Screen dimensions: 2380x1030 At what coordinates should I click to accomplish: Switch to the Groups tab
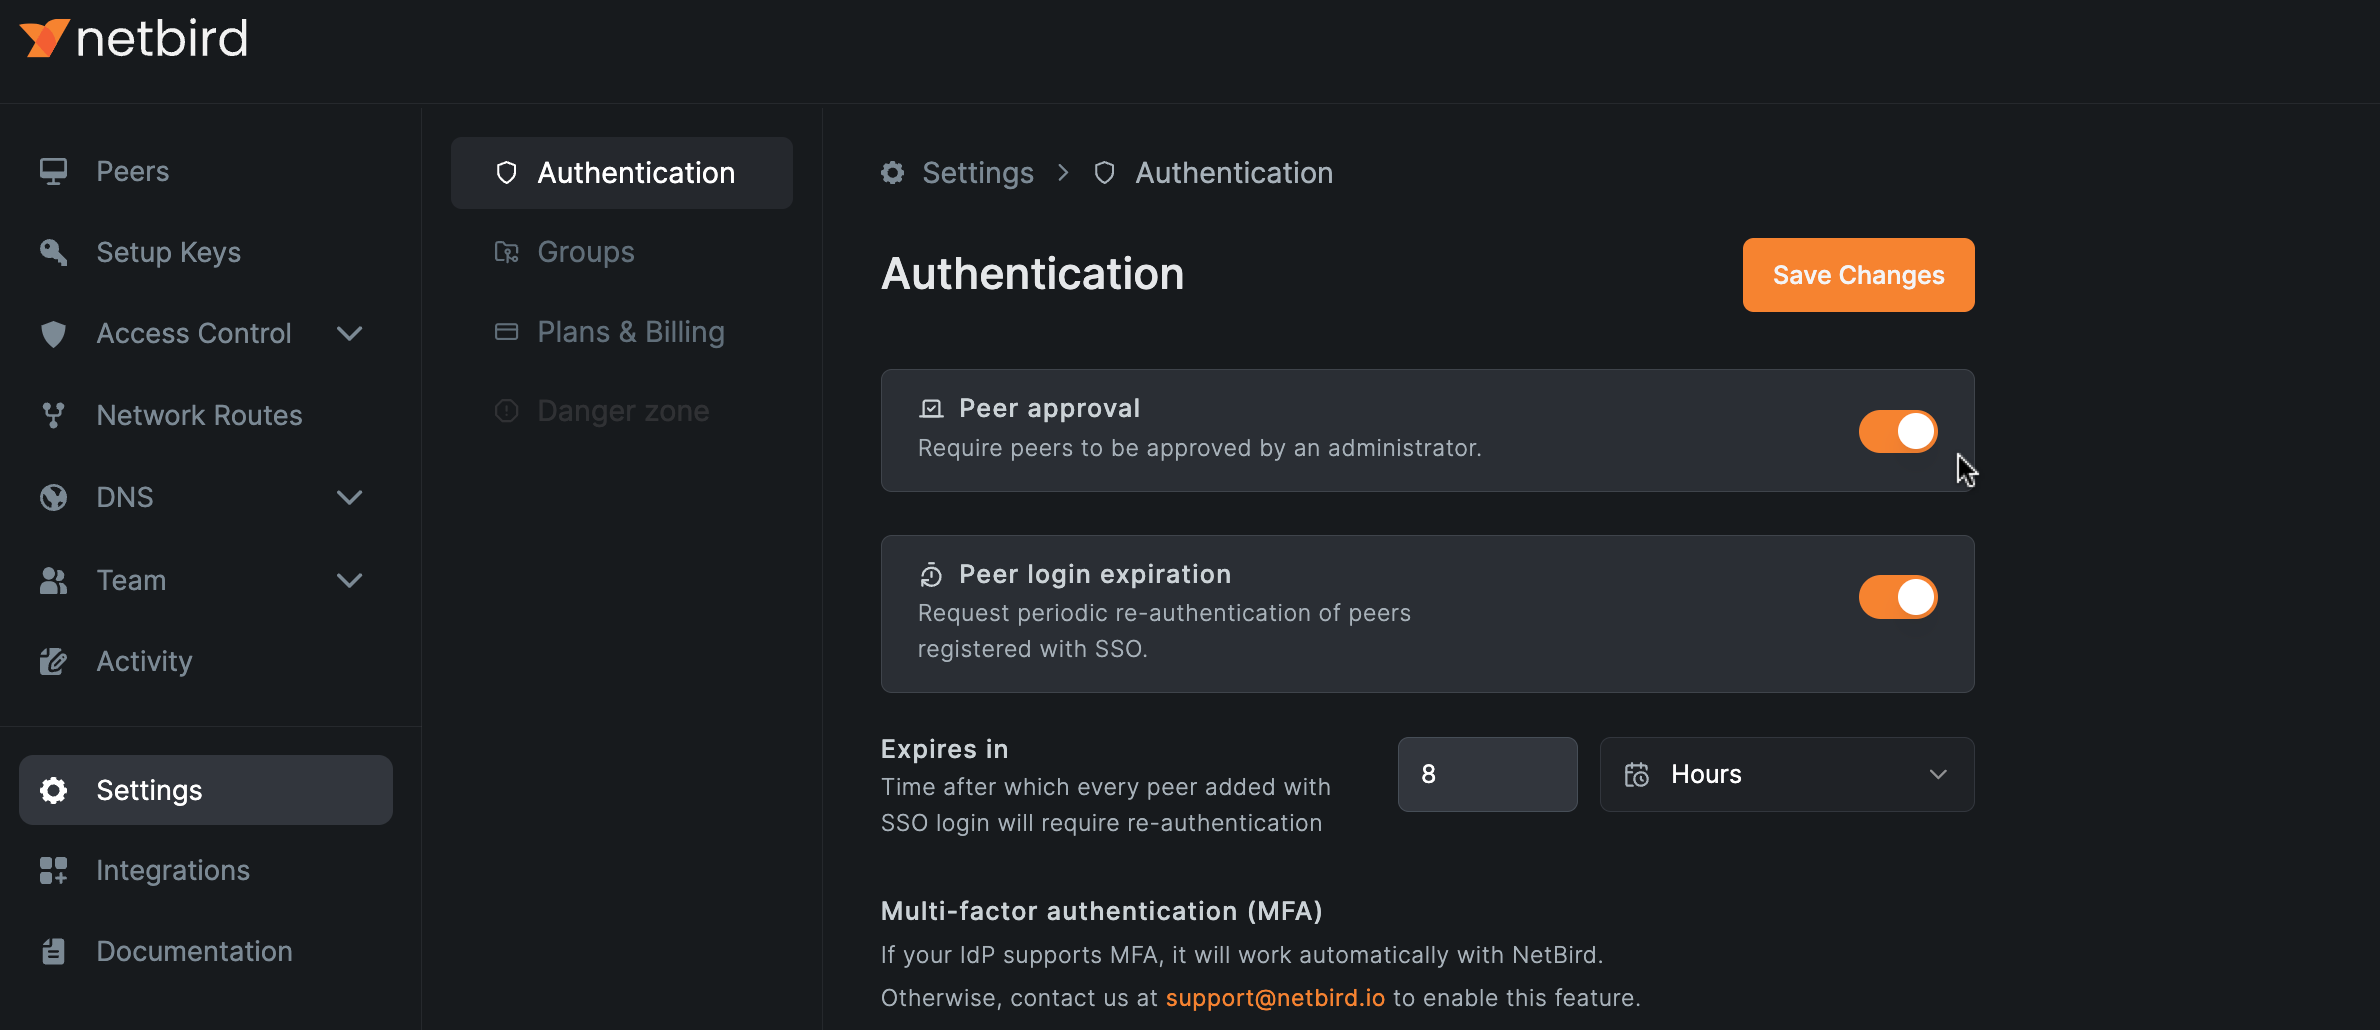585,251
